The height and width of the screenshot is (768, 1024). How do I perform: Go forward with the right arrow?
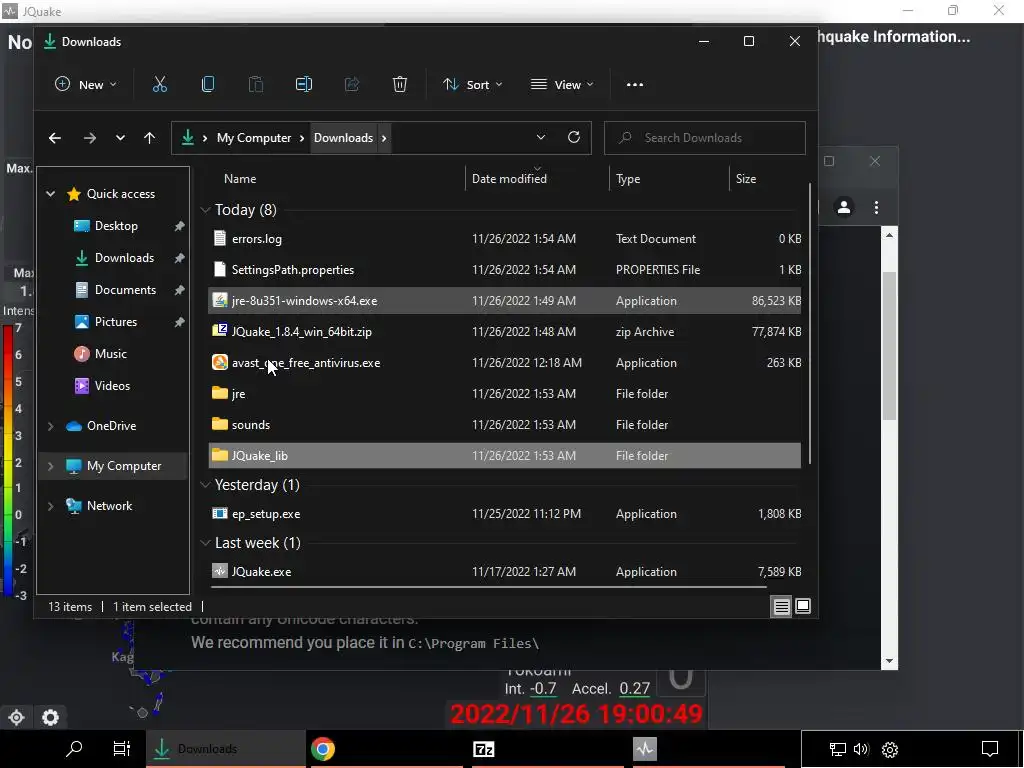(x=90, y=138)
